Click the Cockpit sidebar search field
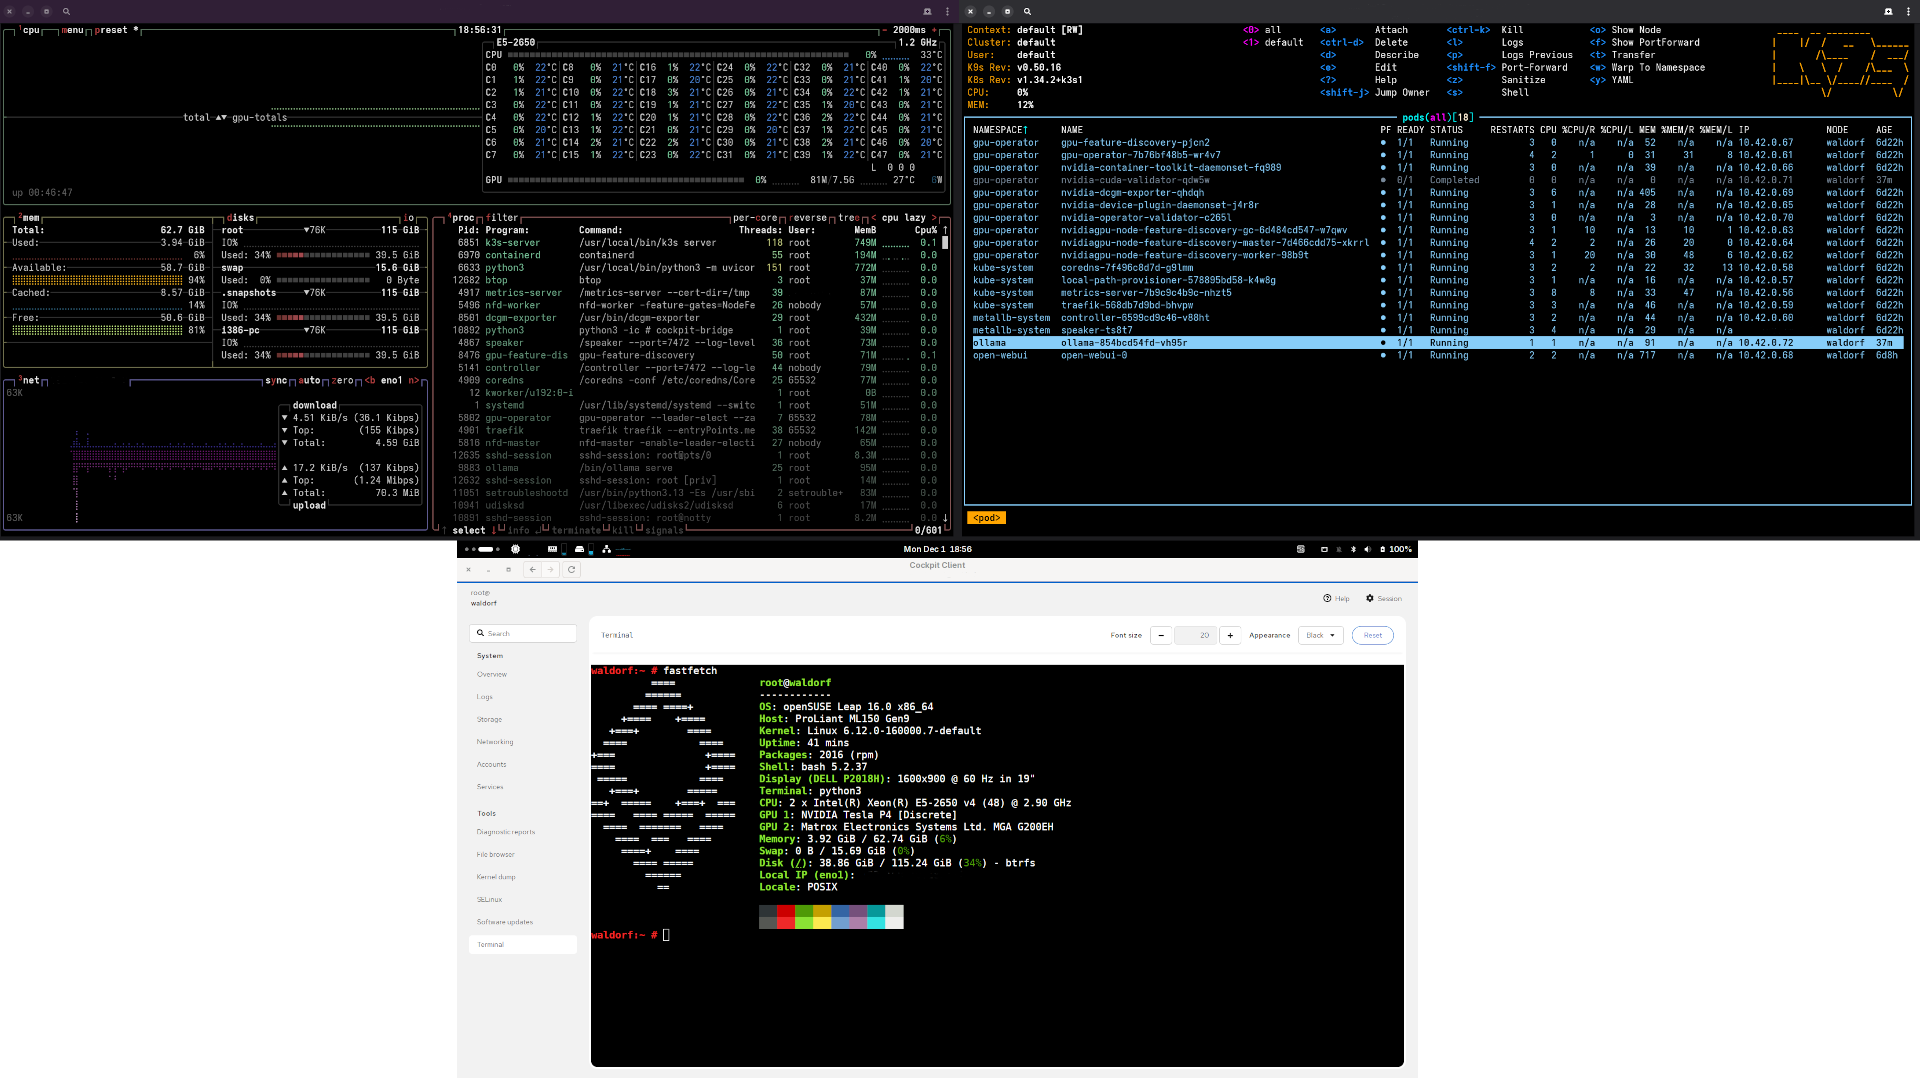This screenshot has width=1920, height=1078. coord(523,633)
